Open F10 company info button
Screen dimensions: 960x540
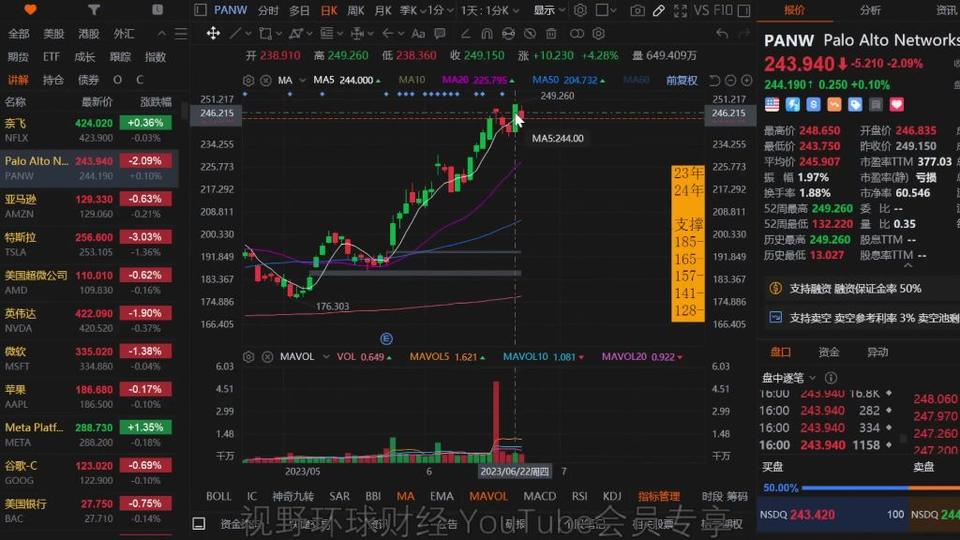pos(723,10)
